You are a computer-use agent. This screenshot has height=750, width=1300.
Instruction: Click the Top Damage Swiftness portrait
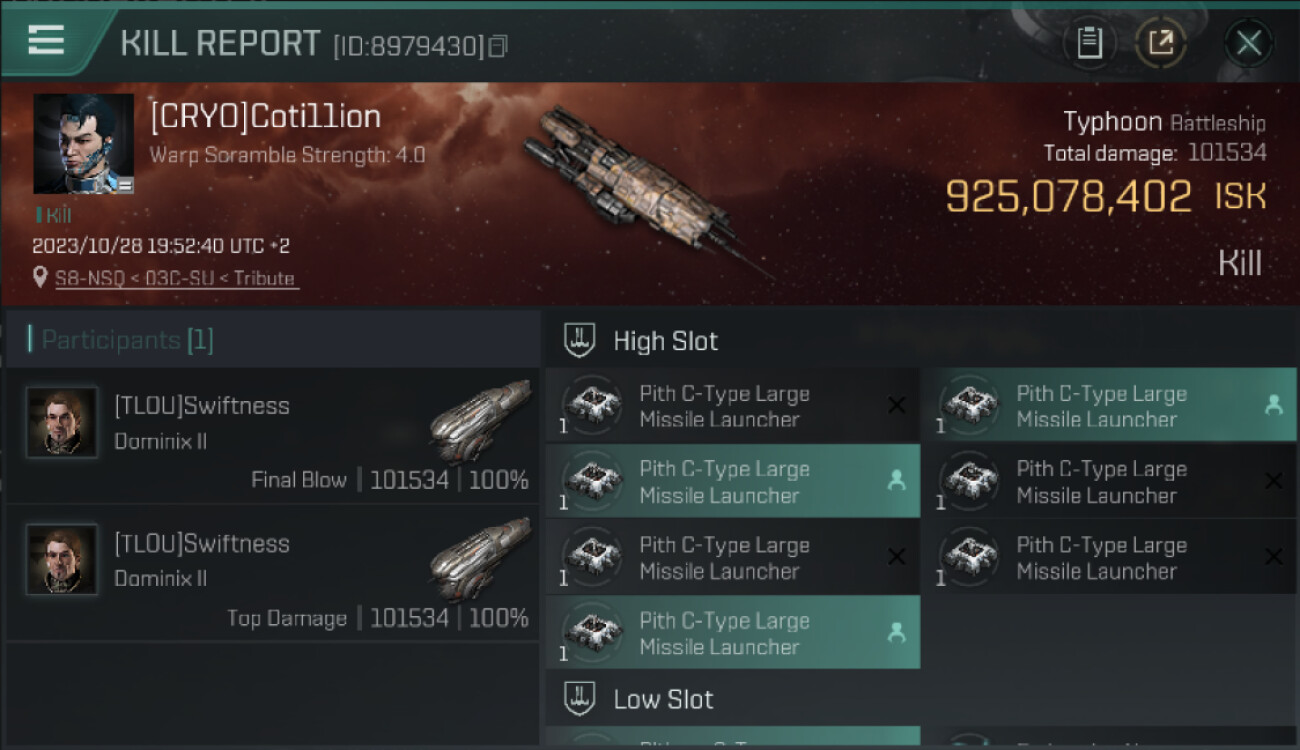click(x=62, y=560)
